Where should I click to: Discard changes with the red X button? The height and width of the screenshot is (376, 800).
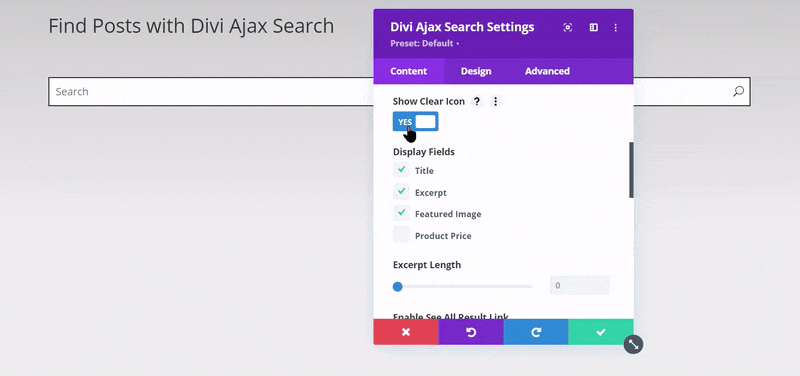406,332
